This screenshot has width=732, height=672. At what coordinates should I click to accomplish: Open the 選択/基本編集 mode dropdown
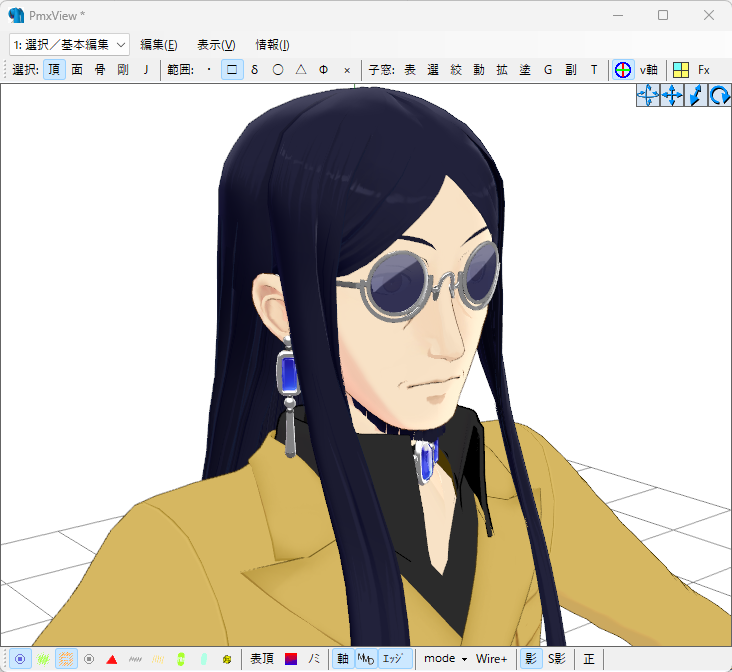click(x=69, y=44)
